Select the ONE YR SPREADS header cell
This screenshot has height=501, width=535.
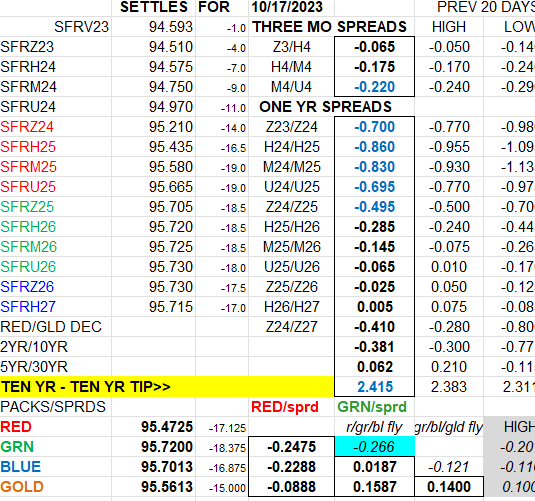coord(325,107)
